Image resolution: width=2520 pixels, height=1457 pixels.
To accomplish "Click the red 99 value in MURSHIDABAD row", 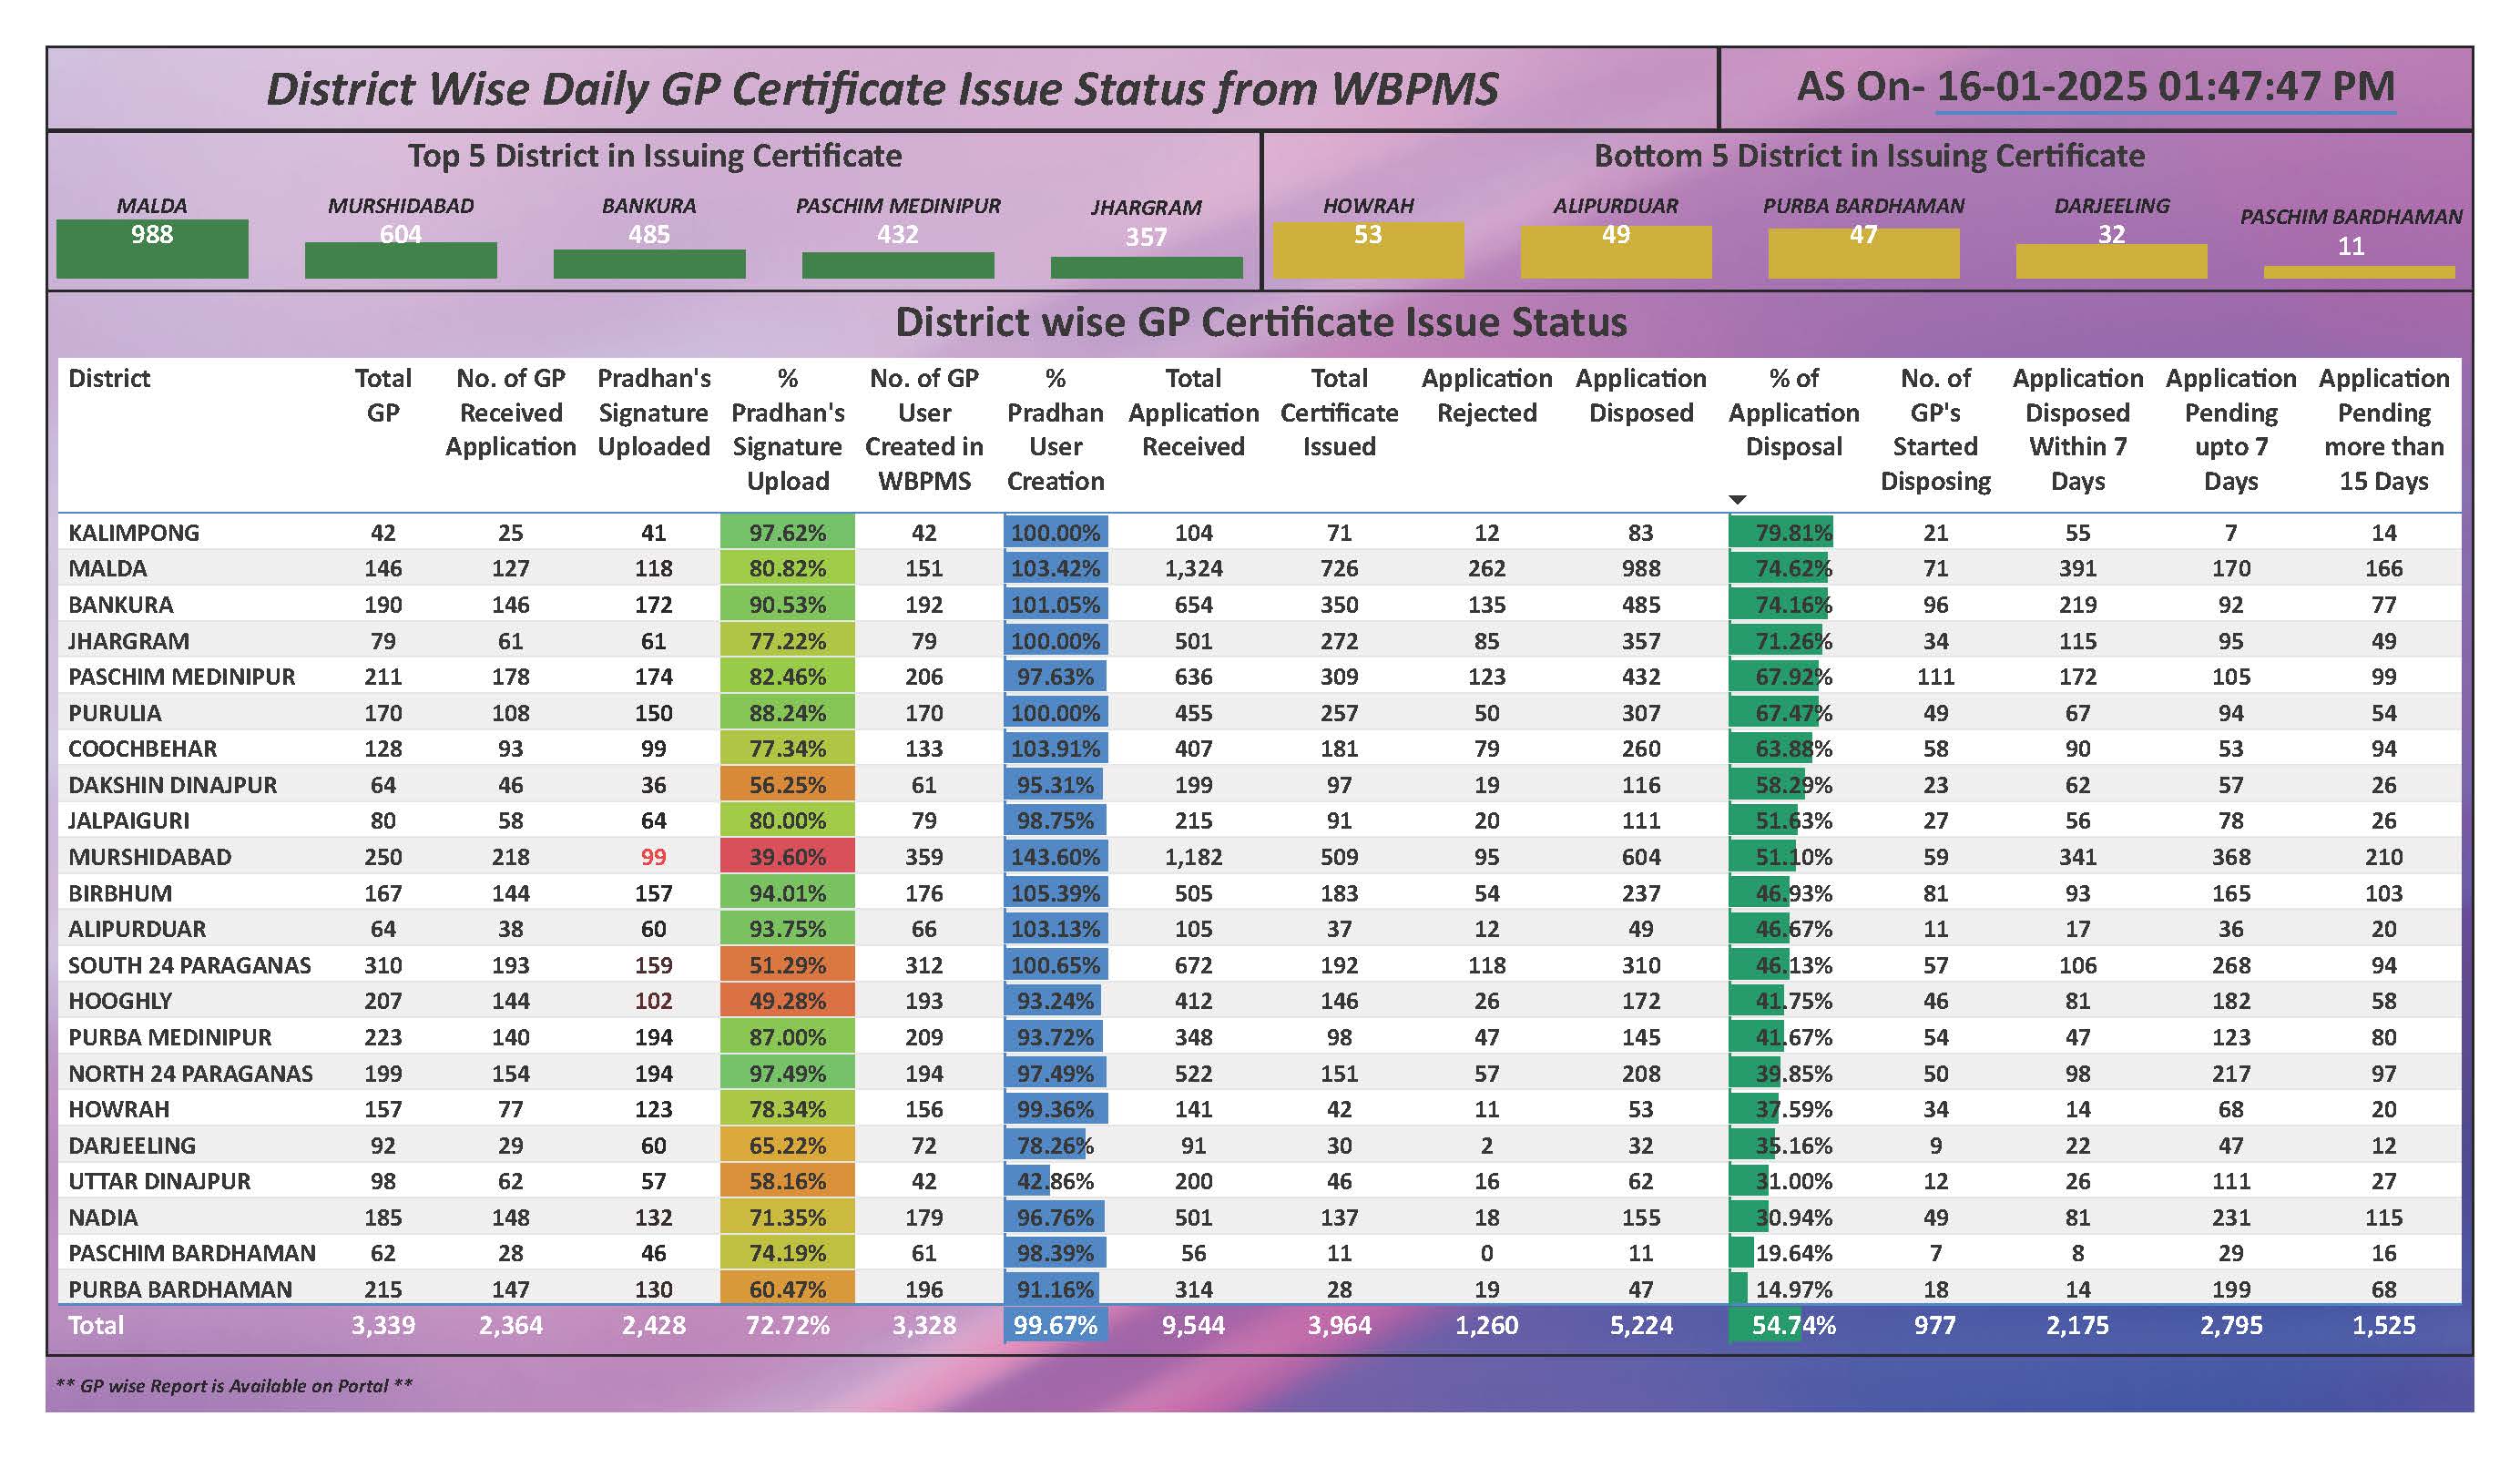I will pos(653,857).
